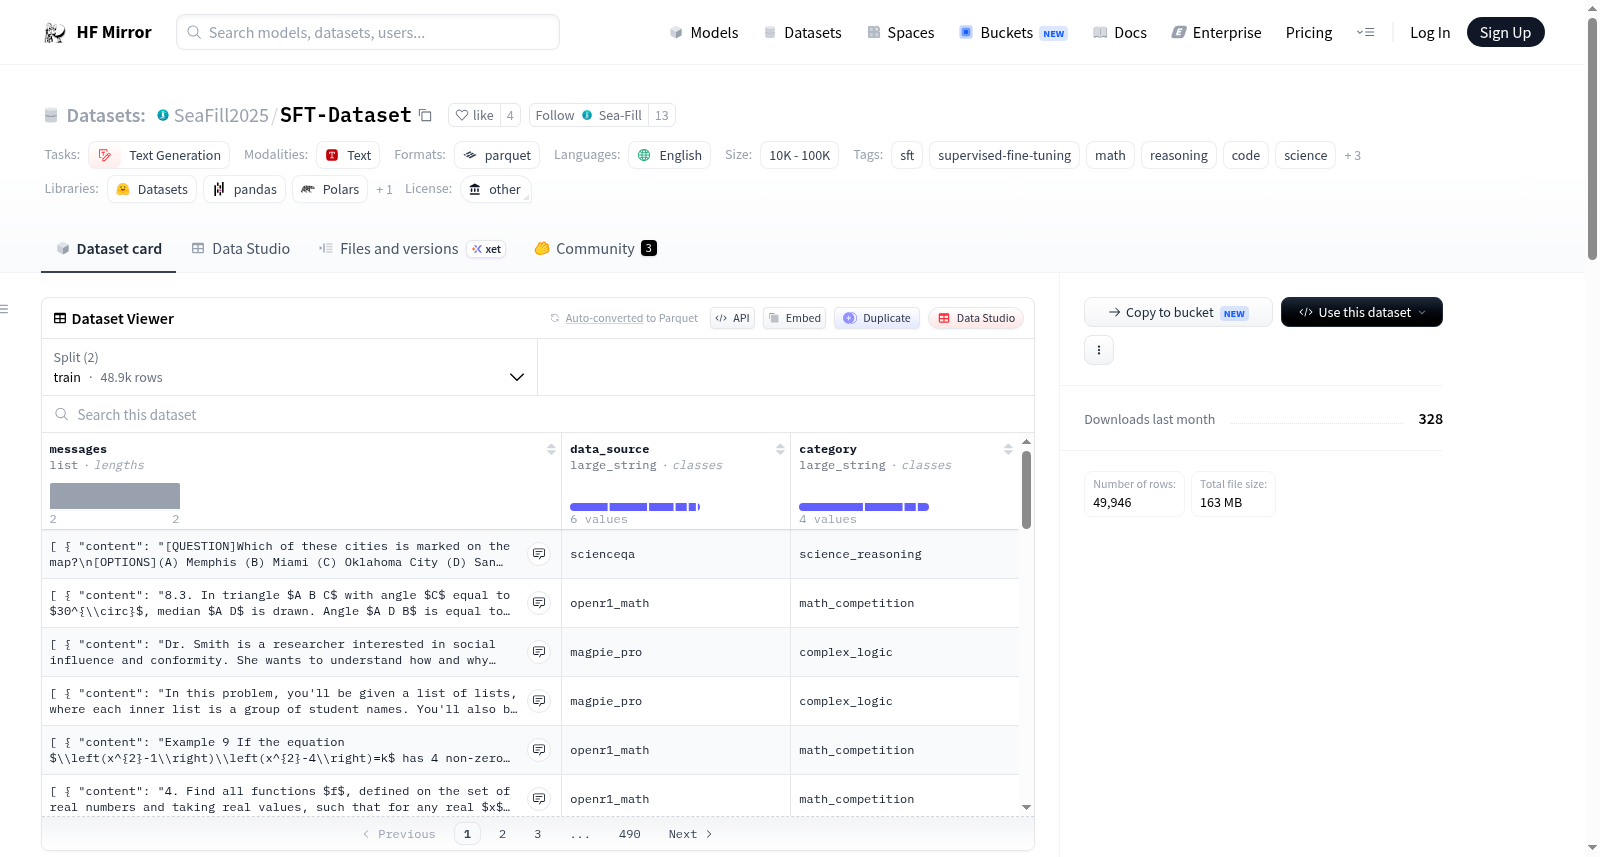Select the 10K - 100K size tag
This screenshot has width=1600, height=857.
[800, 155]
